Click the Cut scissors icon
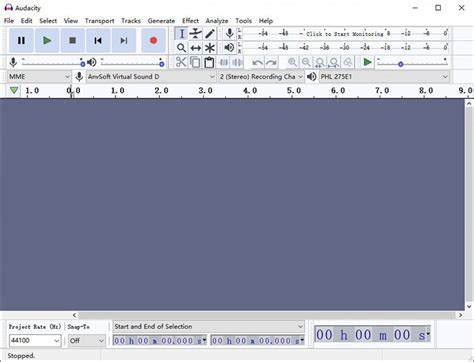 click(x=181, y=62)
